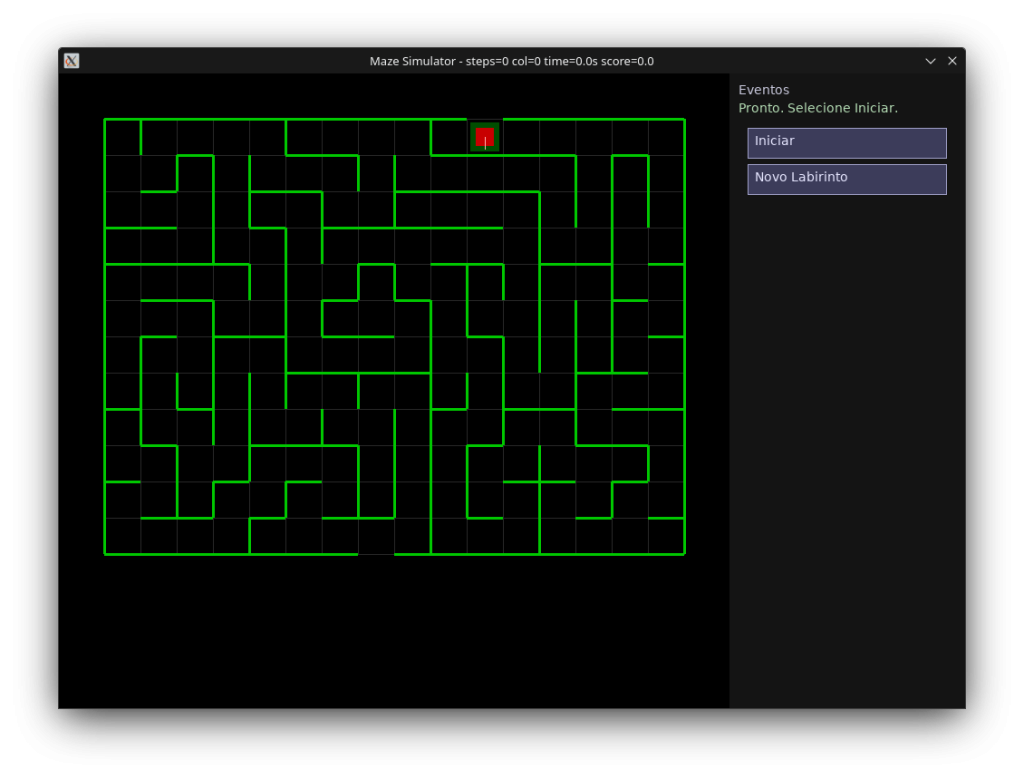Viewport: 1024px width, 778px height.
Task: Click the 'Pronto. Selecione Iniciar.' status message
Action: (x=817, y=108)
